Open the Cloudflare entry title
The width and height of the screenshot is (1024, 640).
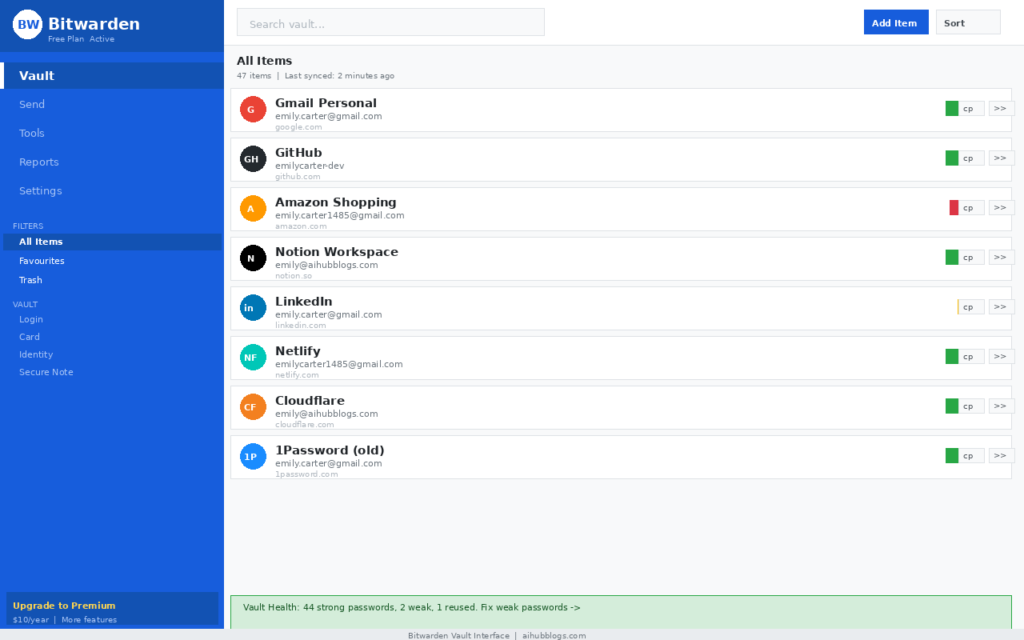click(310, 400)
